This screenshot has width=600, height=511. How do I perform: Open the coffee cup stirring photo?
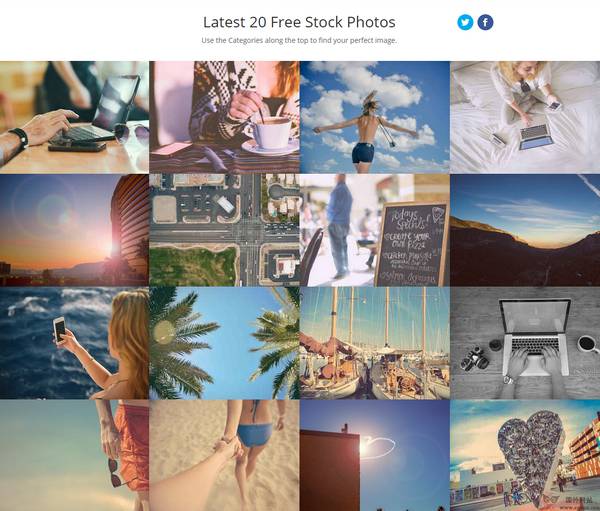pos(224,117)
